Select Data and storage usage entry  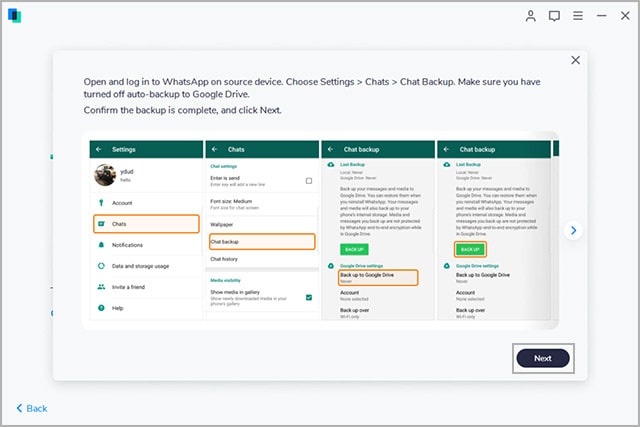click(x=146, y=266)
